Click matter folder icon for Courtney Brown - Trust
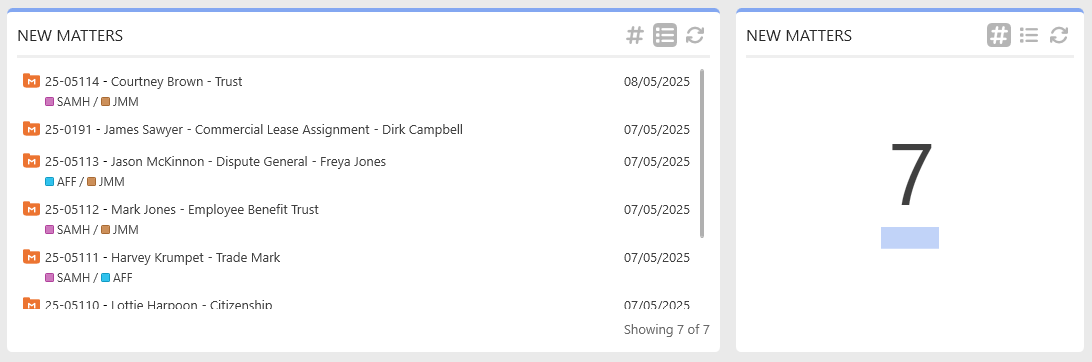The height and width of the screenshot is (362, 1092). pos(31,81)
